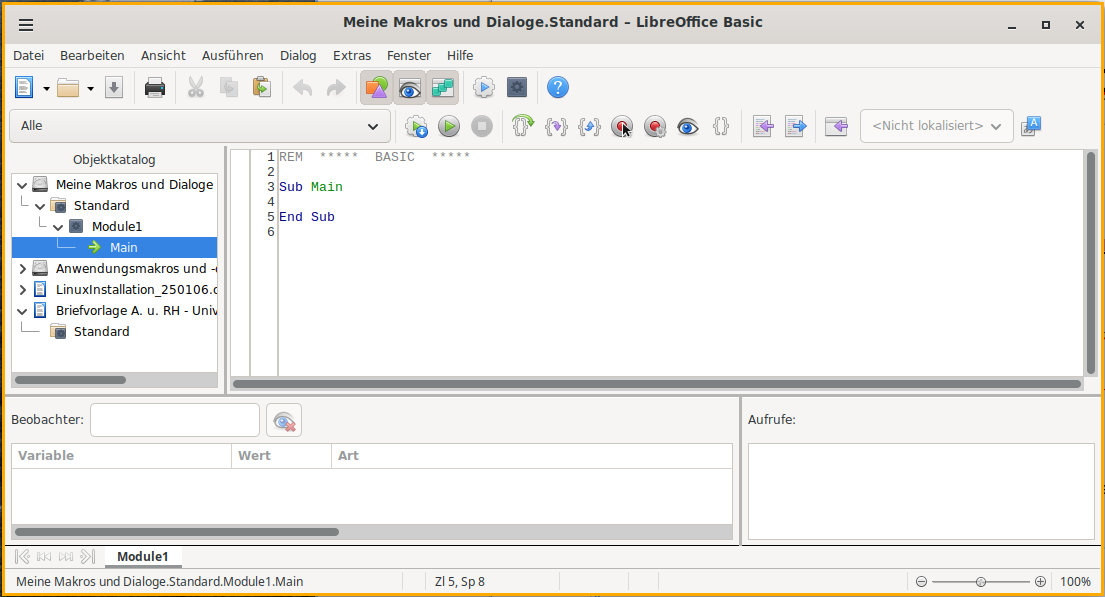Screen dimensions: 1105x597
Task: Open Manage Breakpoints icon with gear
Action: click(x=655, y=126)
